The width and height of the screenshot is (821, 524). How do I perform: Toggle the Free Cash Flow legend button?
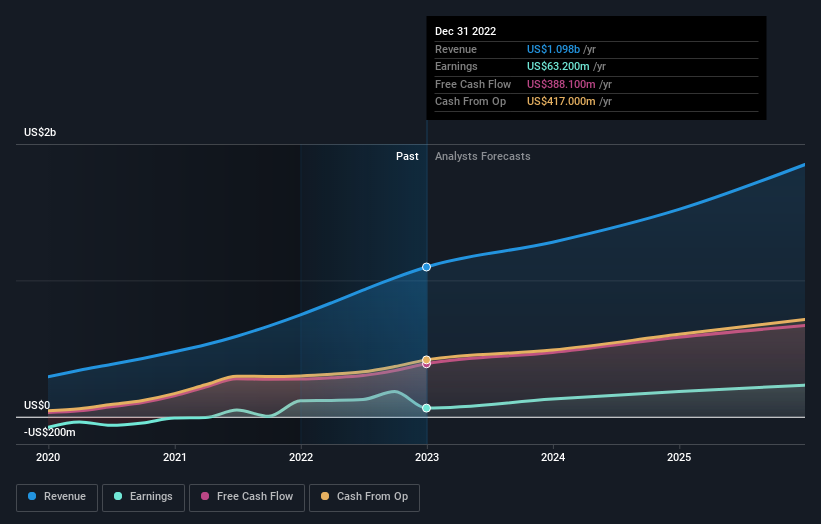pos(247,497)
